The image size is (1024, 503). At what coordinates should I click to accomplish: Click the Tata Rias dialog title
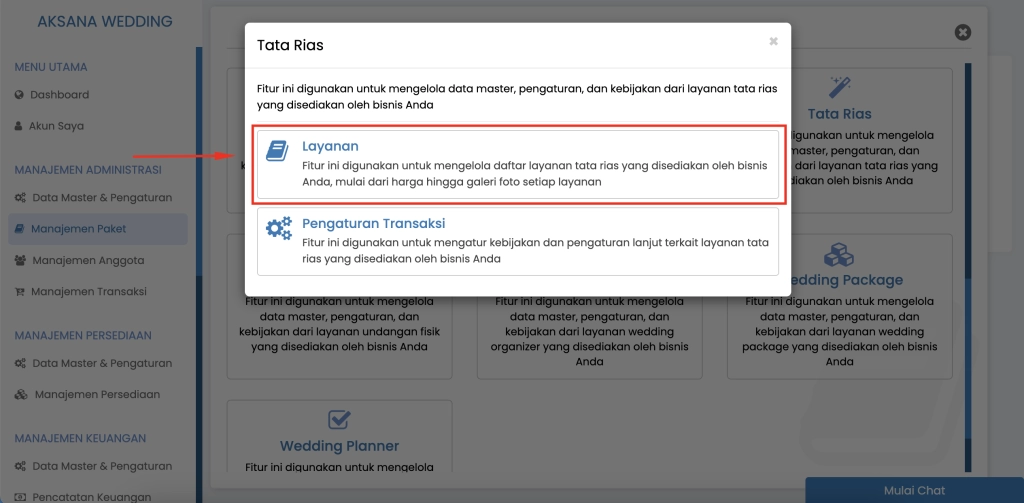[x=291, y=46]
